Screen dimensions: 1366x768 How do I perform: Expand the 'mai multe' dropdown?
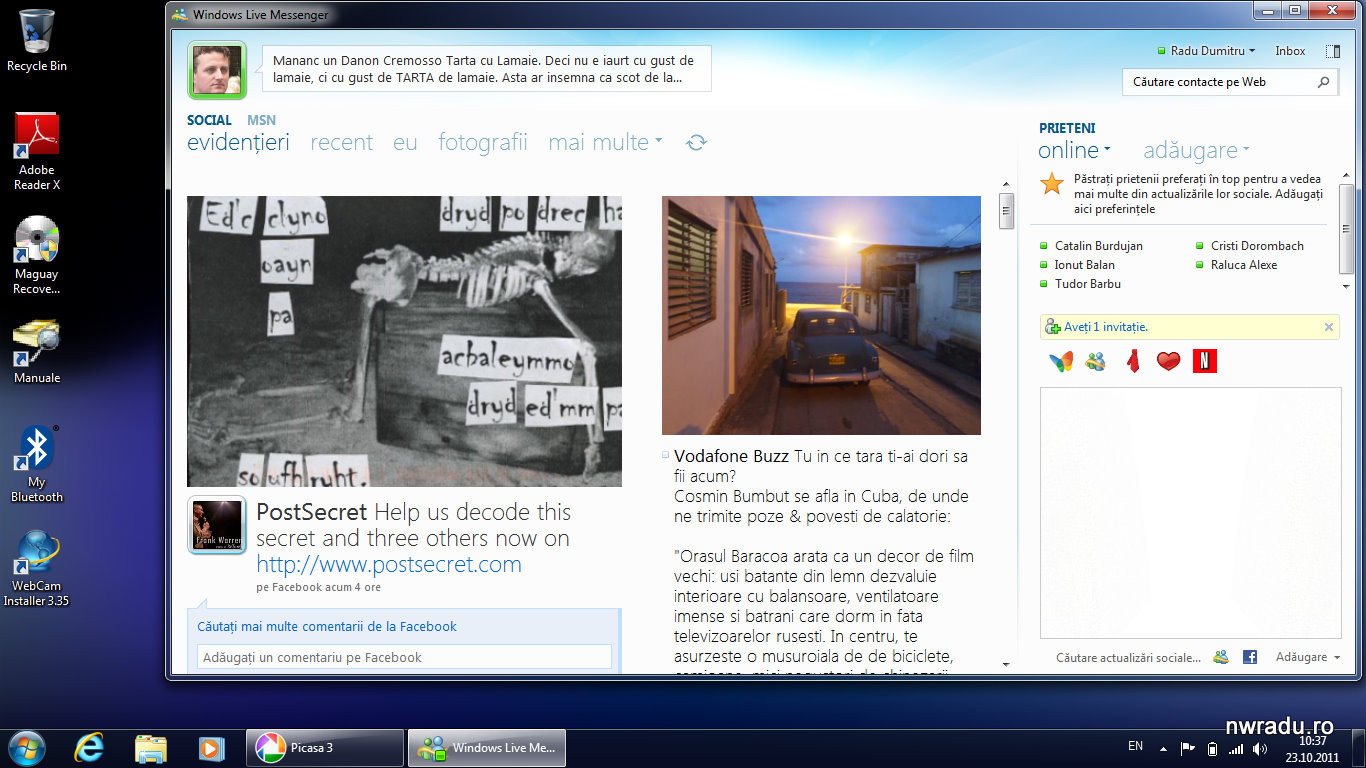coord(605,143)
